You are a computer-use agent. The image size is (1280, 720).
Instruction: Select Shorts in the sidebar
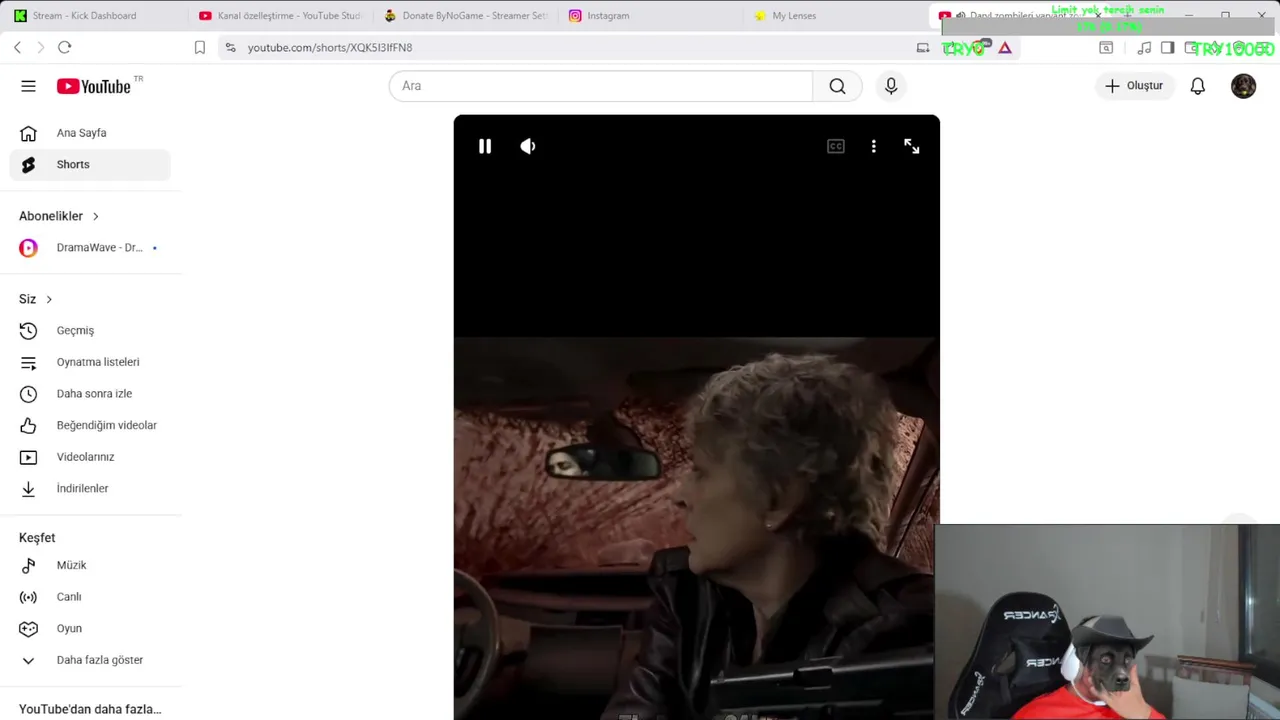(90, 164)
